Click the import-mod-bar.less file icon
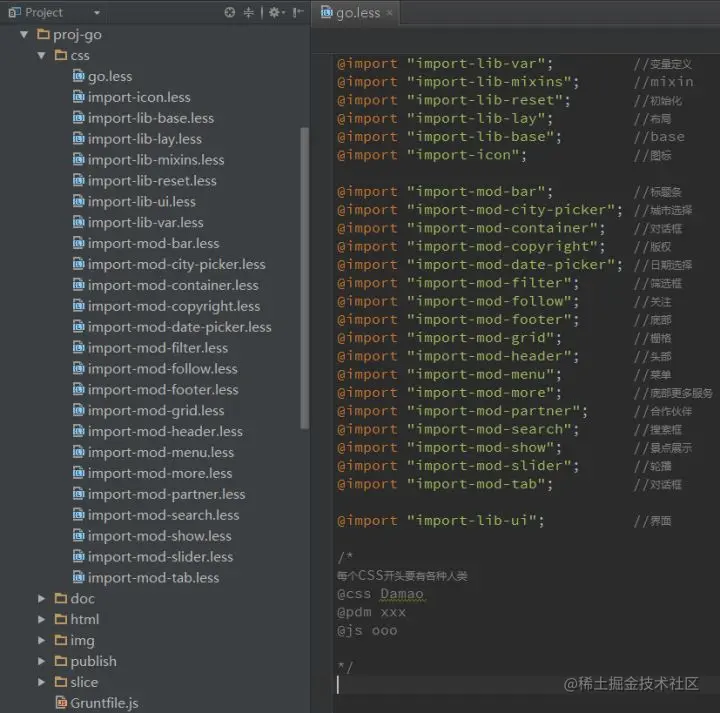This screenshot has width=720, height=713. coord(79,243)
